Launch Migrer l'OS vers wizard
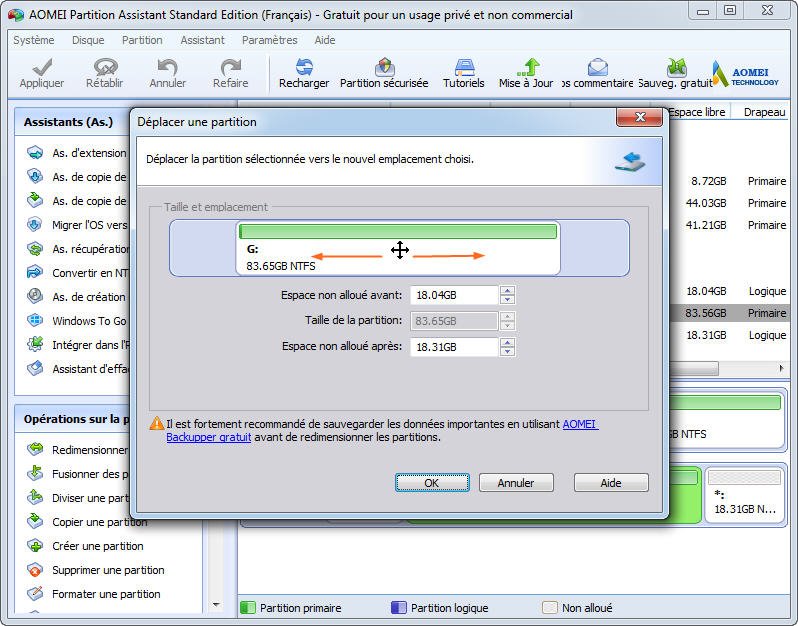The height and width of the screenshot is (626, 798). tap(76, 224)
